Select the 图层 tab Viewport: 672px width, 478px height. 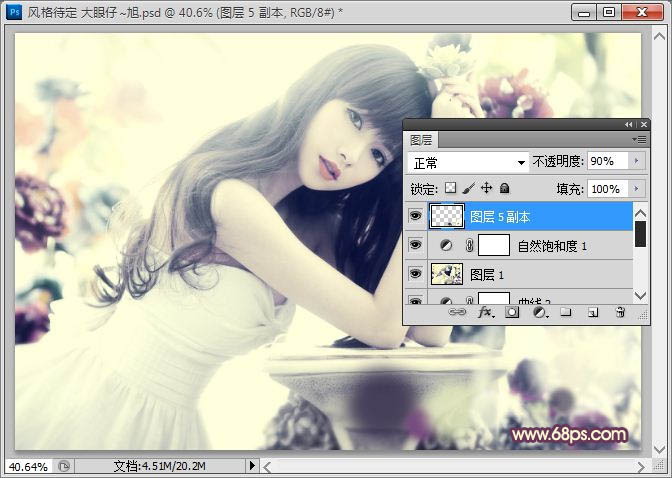422,141
